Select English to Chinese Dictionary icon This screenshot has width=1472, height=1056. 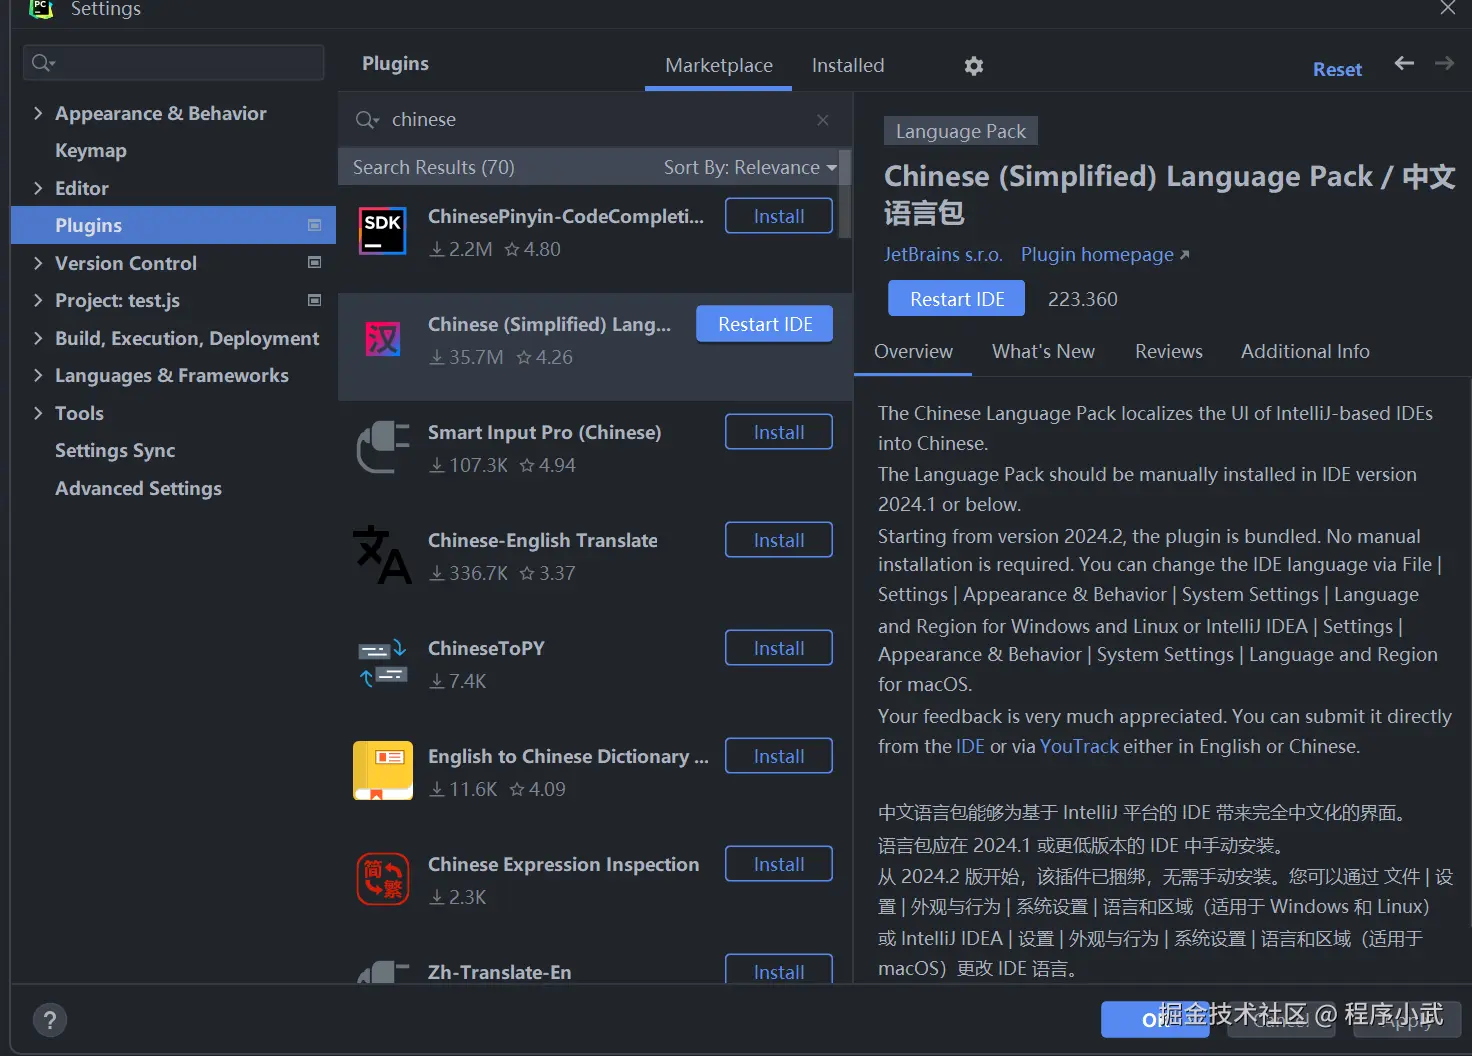tap(383, 771)
